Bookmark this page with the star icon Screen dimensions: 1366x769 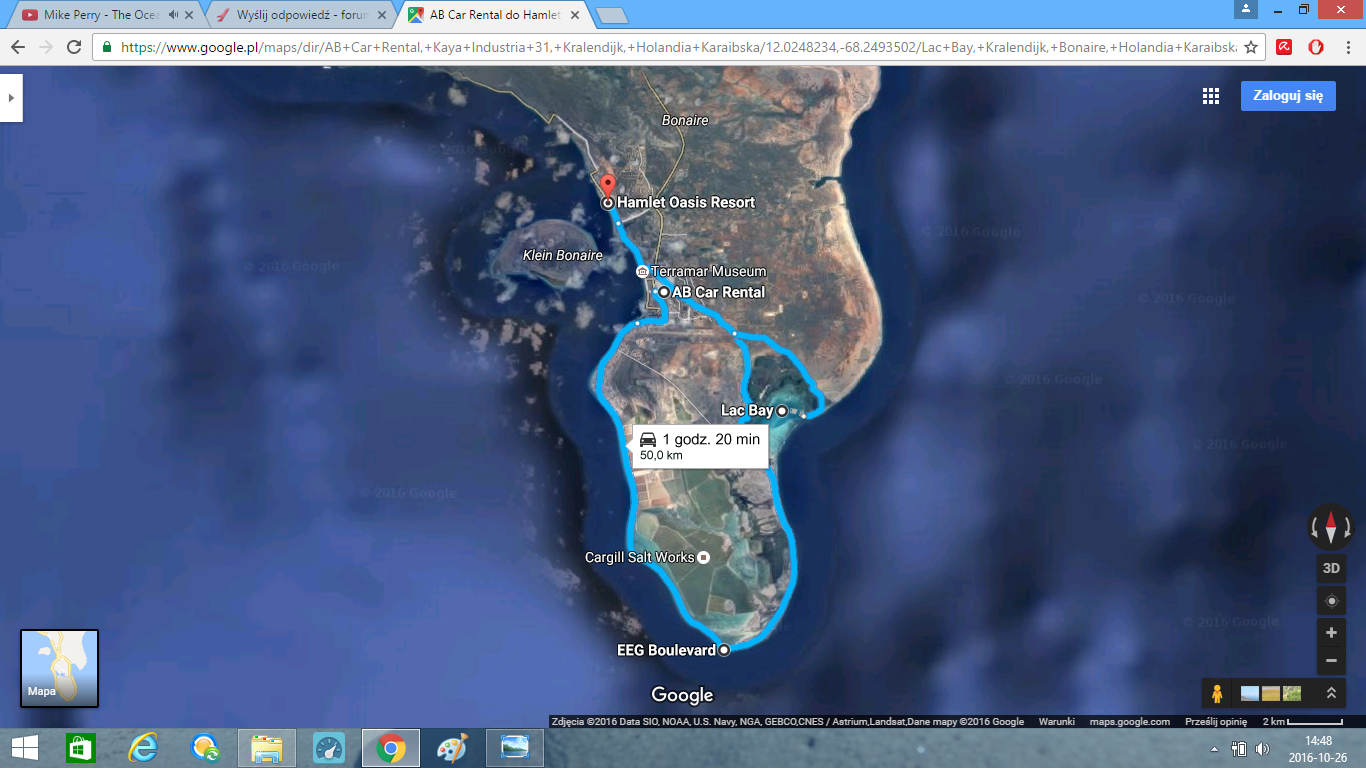click(1250, 47)
